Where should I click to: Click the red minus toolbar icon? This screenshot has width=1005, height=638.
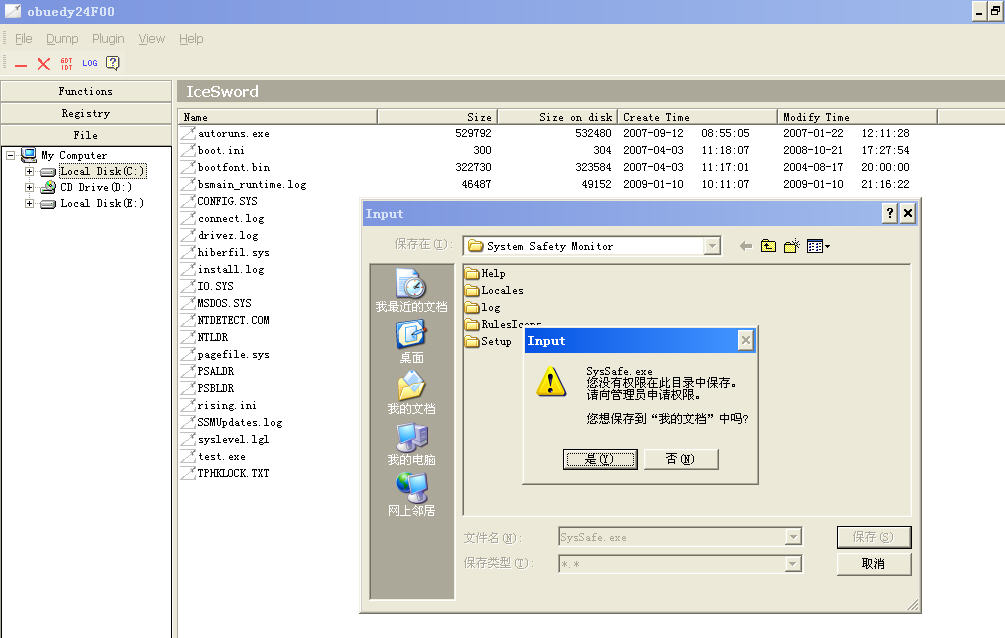(x=21, y=64)
